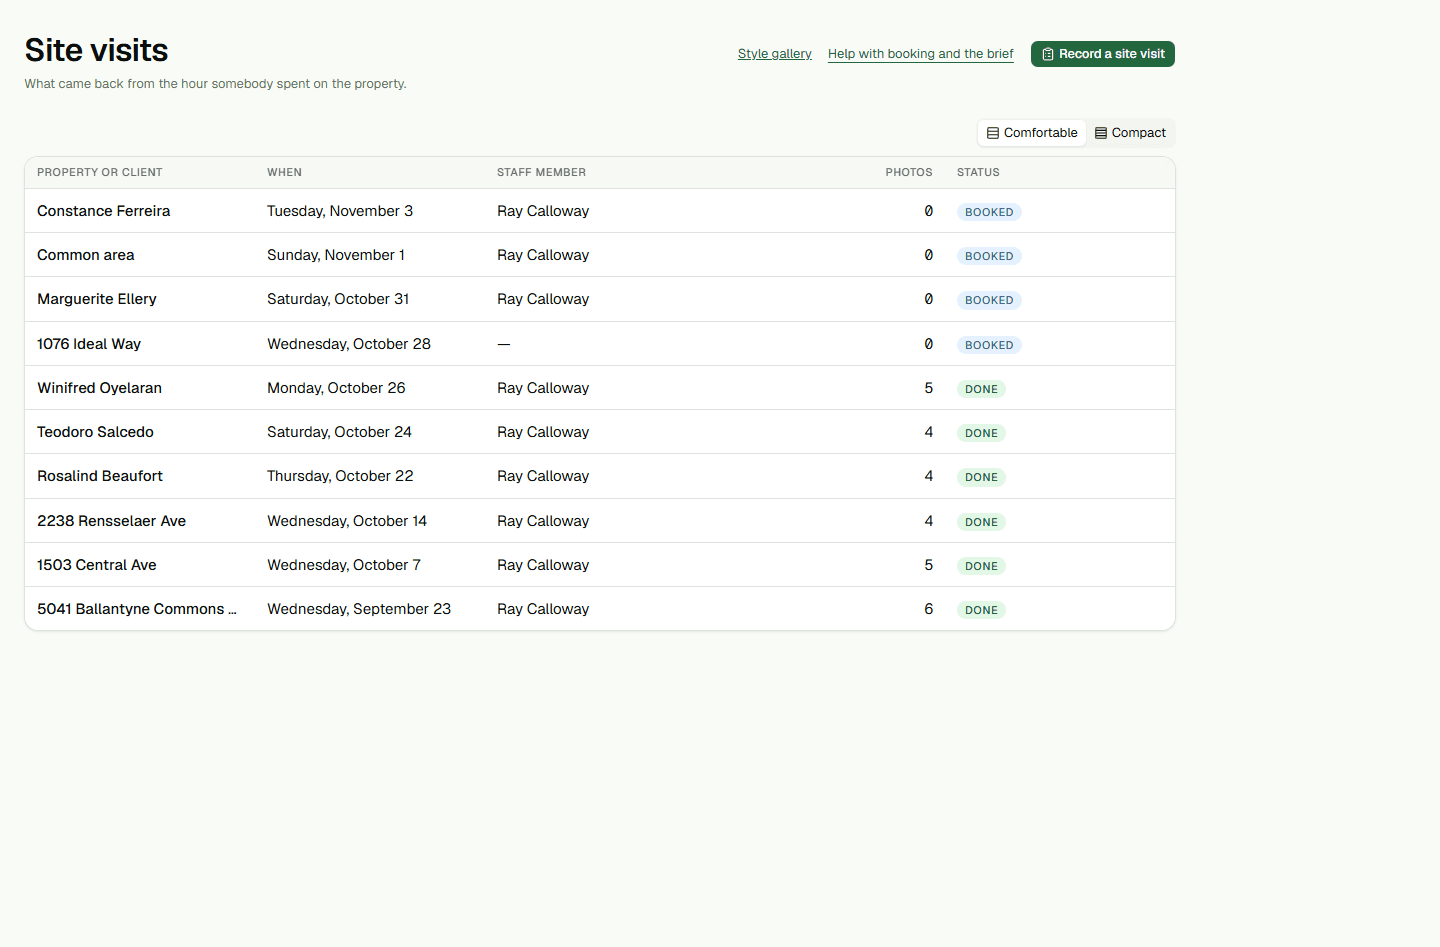
Task: Open Help with booking and the brief
Action: click(x=921, y=54)
